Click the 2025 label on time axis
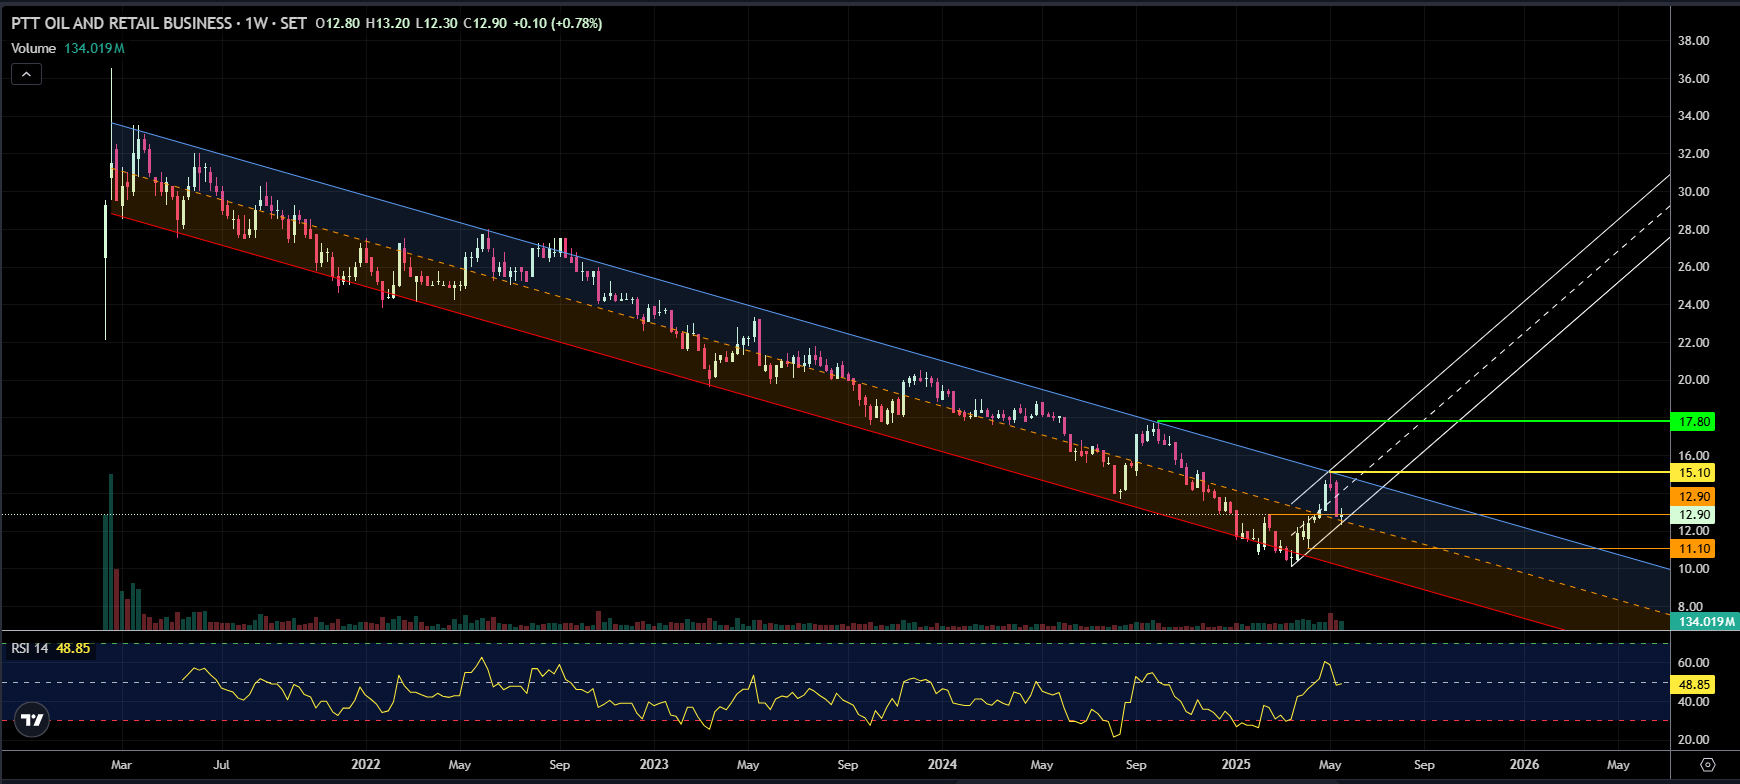The image size is (1740, 784). coord(1236,764)
